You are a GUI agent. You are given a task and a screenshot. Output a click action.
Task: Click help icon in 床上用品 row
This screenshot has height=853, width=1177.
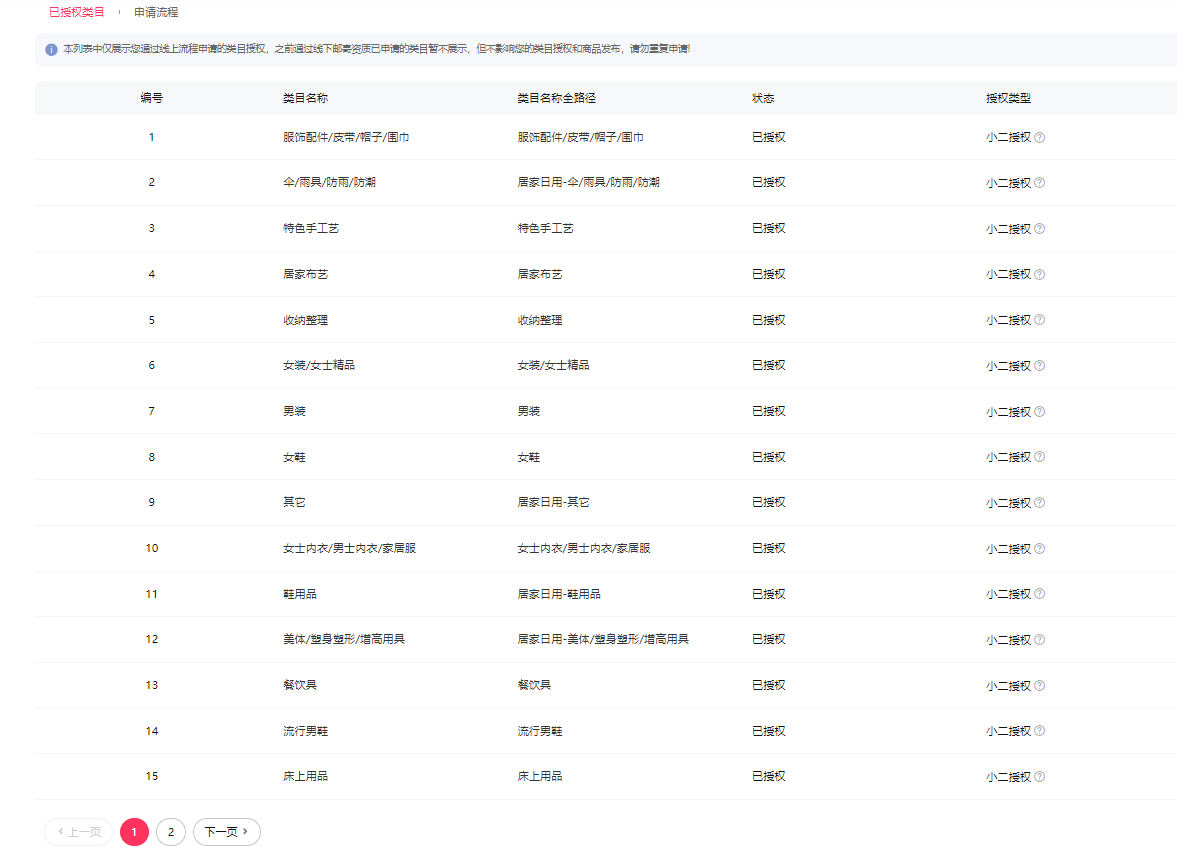click(1040, 777)
